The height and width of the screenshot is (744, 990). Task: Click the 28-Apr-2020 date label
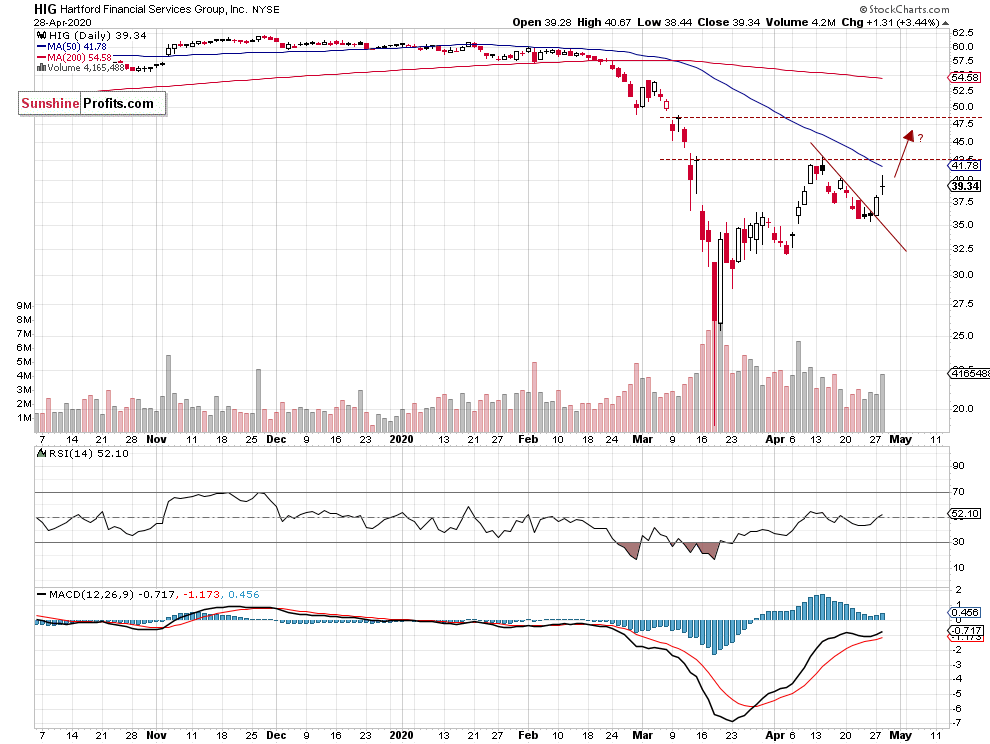[x=63, y=23]
